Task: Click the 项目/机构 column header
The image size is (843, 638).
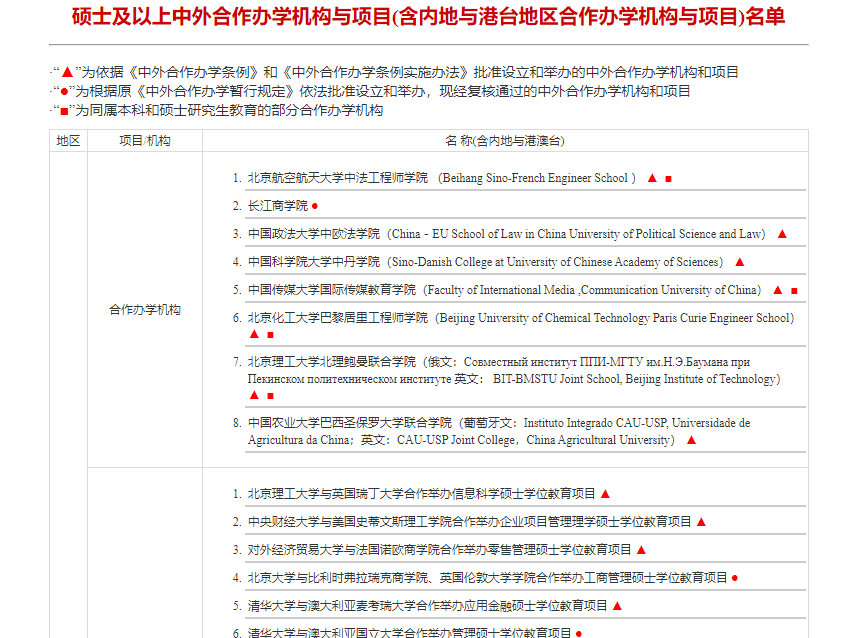Action: tap(145, 141)
